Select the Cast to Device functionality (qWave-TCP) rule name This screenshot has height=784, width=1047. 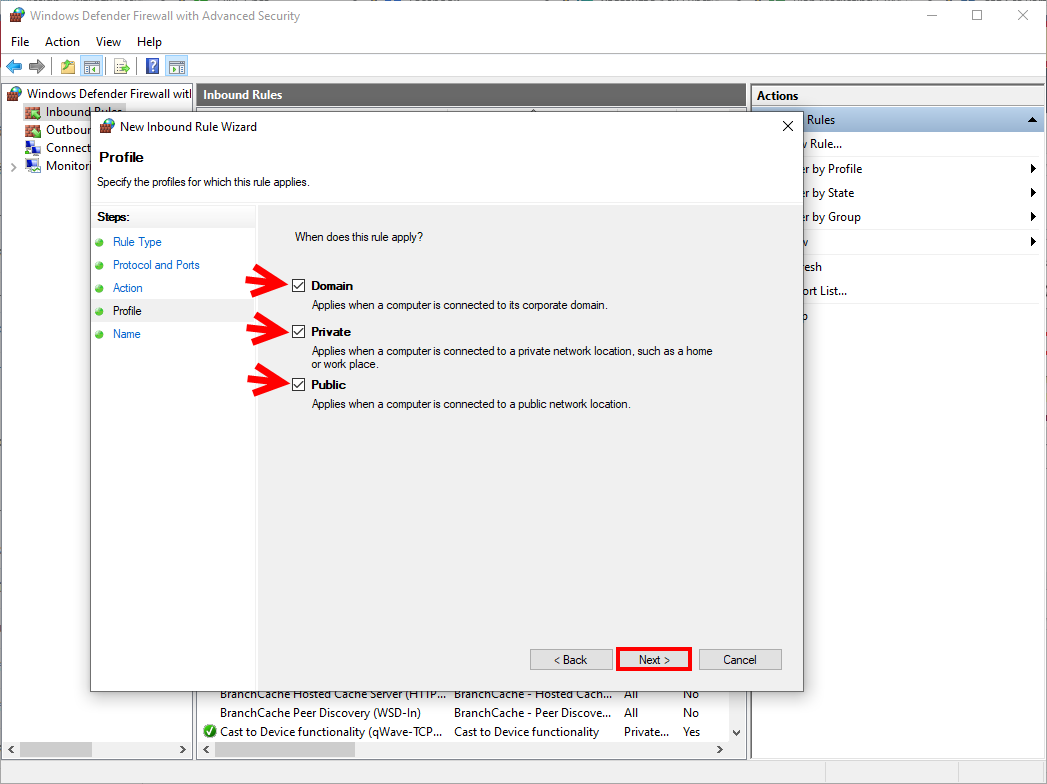click(331, 731)
